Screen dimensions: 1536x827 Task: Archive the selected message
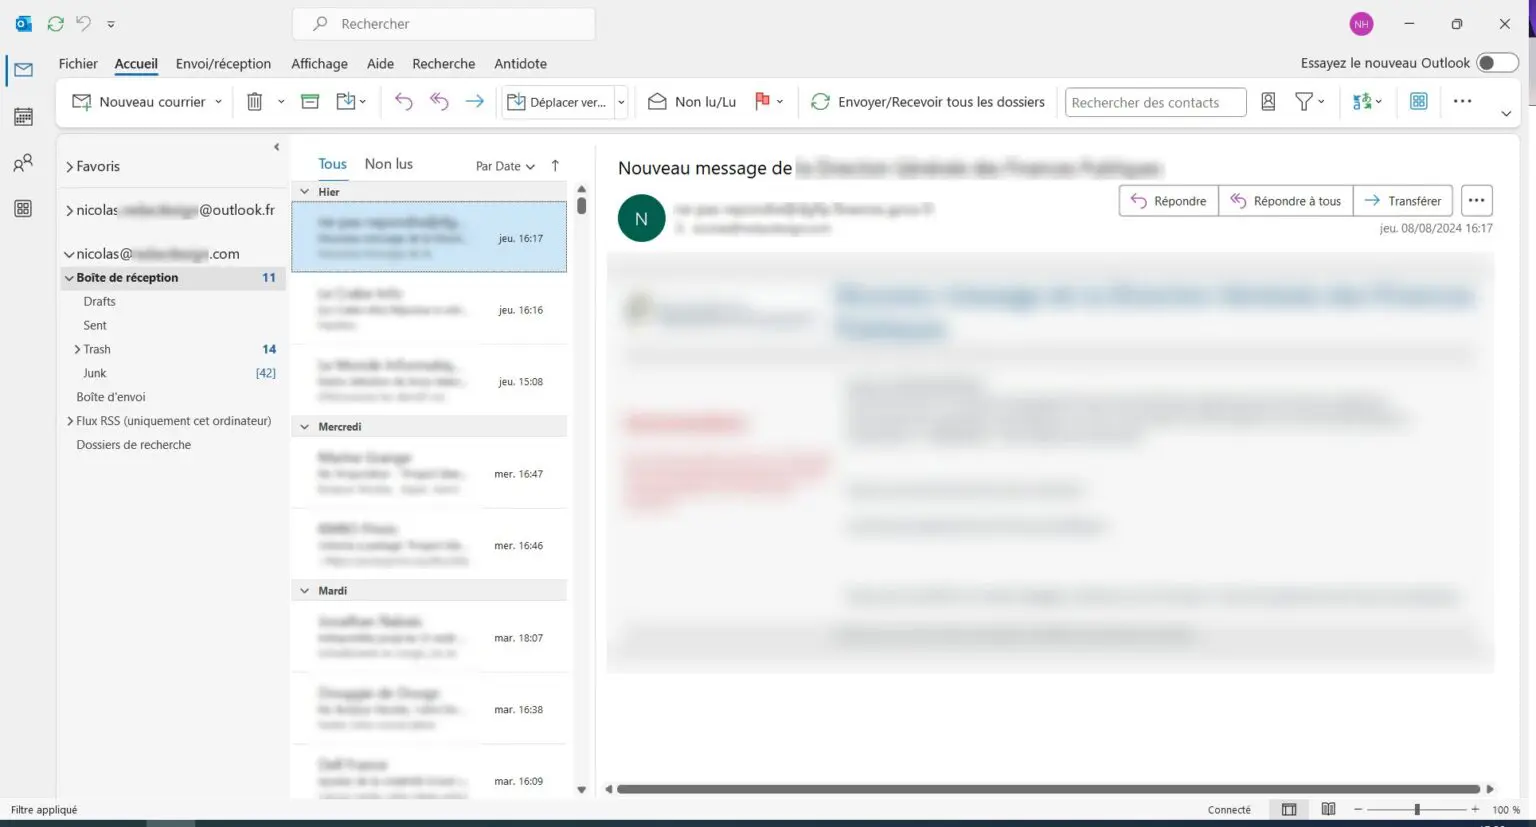pyautogui.click(x=308, y=101)
